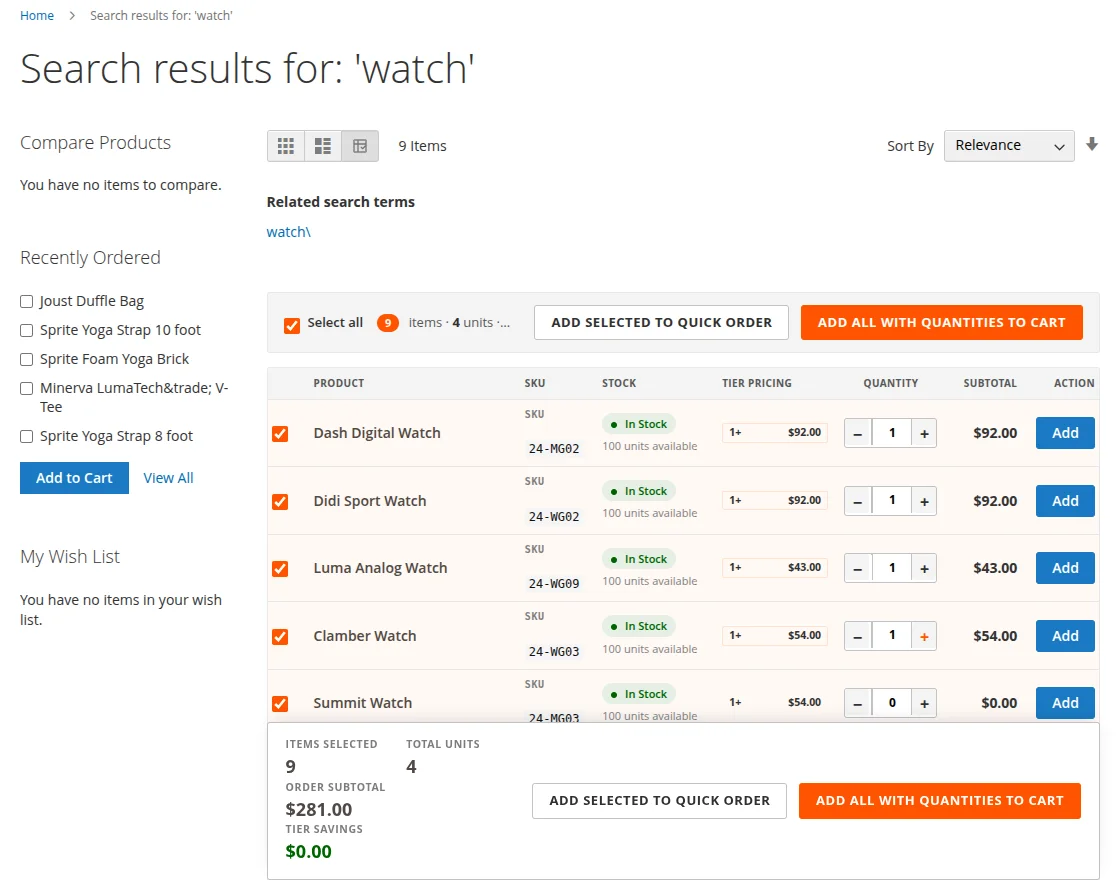
Task: Uncheck Dash Digital Watch row checkbox
Action: (x=280, y=434)
